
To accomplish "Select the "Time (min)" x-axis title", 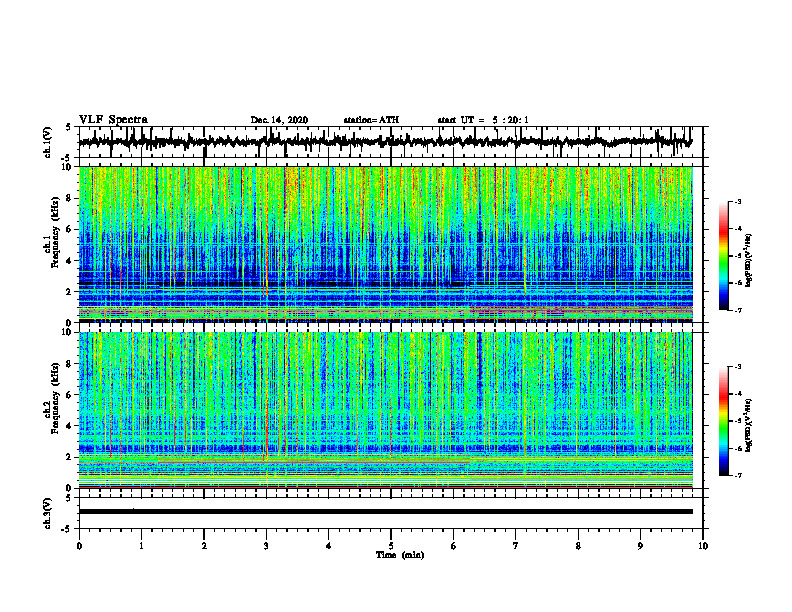I will click(x=400, y=555).
